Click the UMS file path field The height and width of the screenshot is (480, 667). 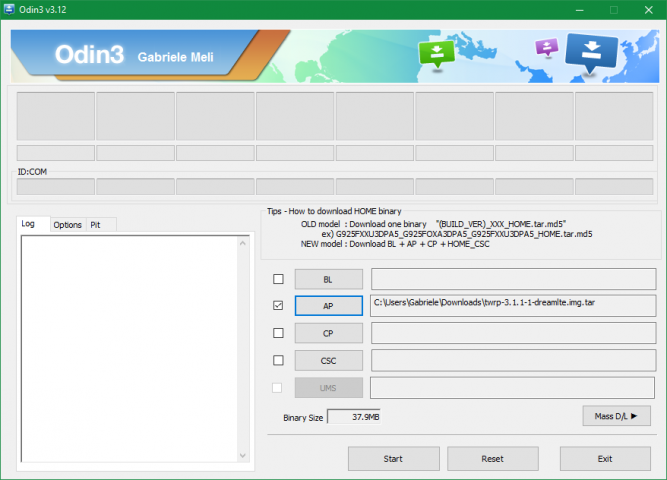513,388
